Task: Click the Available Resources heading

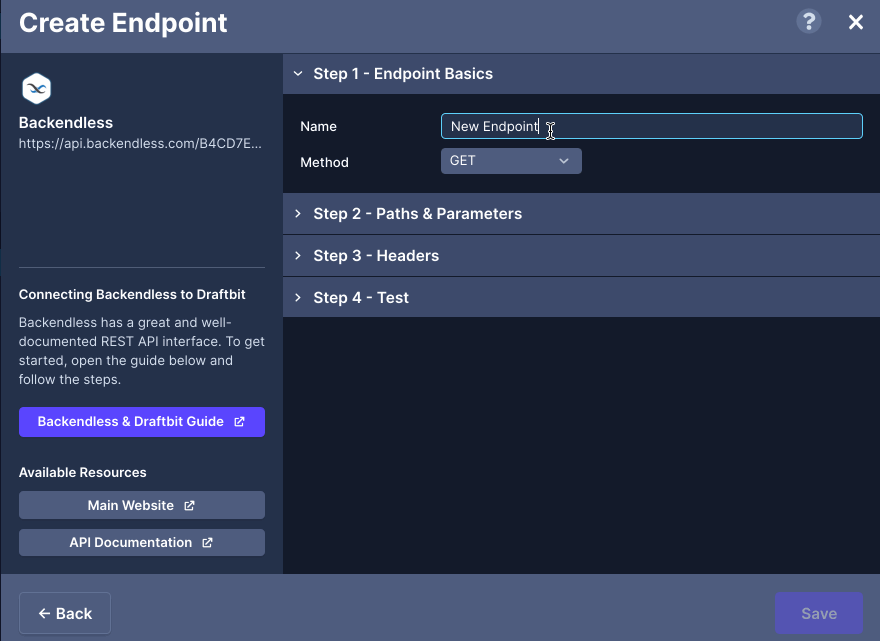Action: [x=82, y=473]
